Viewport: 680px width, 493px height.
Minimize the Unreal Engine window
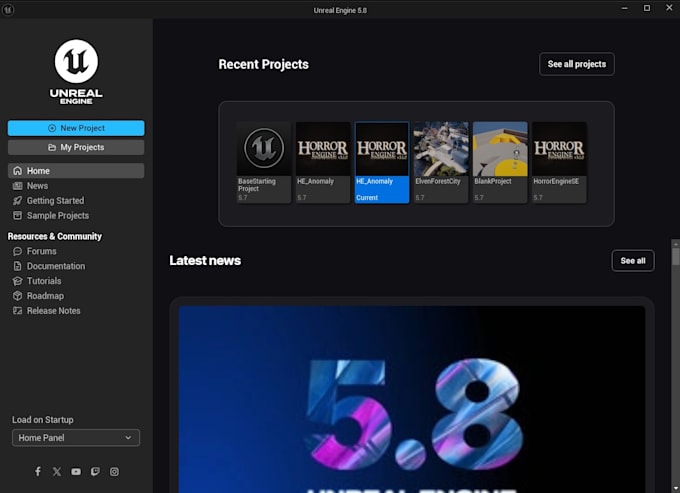(624, 8)
